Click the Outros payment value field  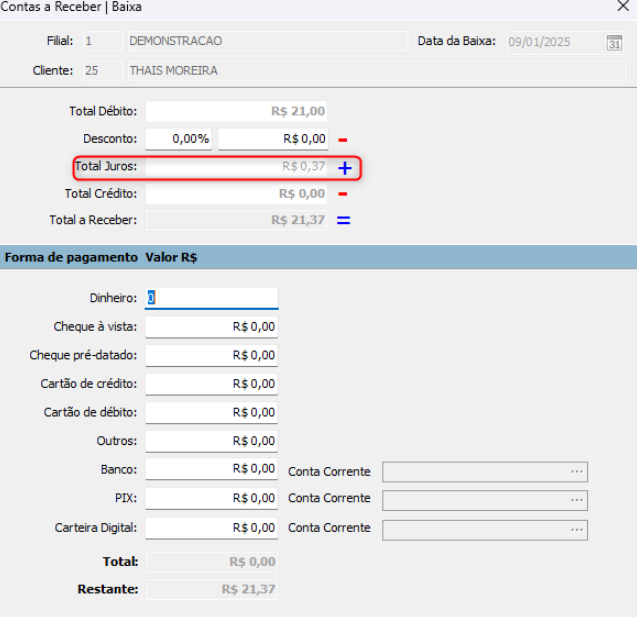[212, 441]
